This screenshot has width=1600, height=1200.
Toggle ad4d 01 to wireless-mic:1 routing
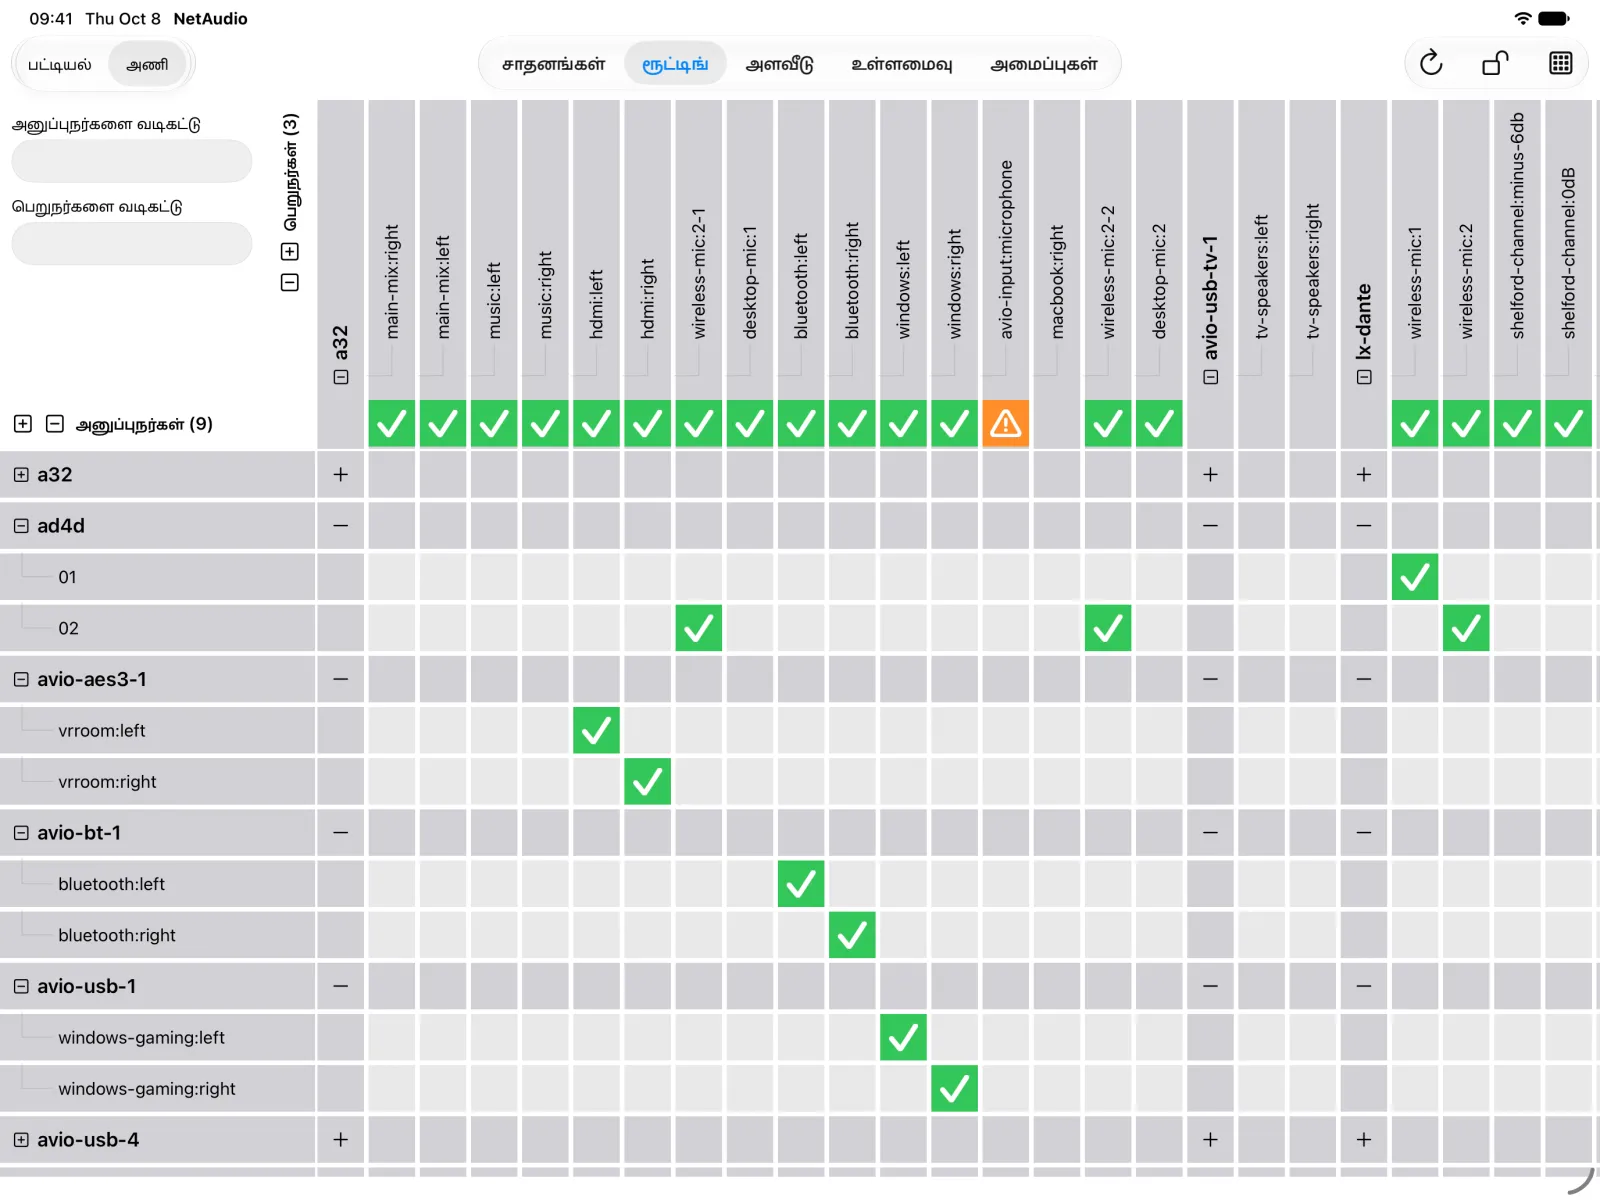pyautogui.click(x=1415, y=577)
